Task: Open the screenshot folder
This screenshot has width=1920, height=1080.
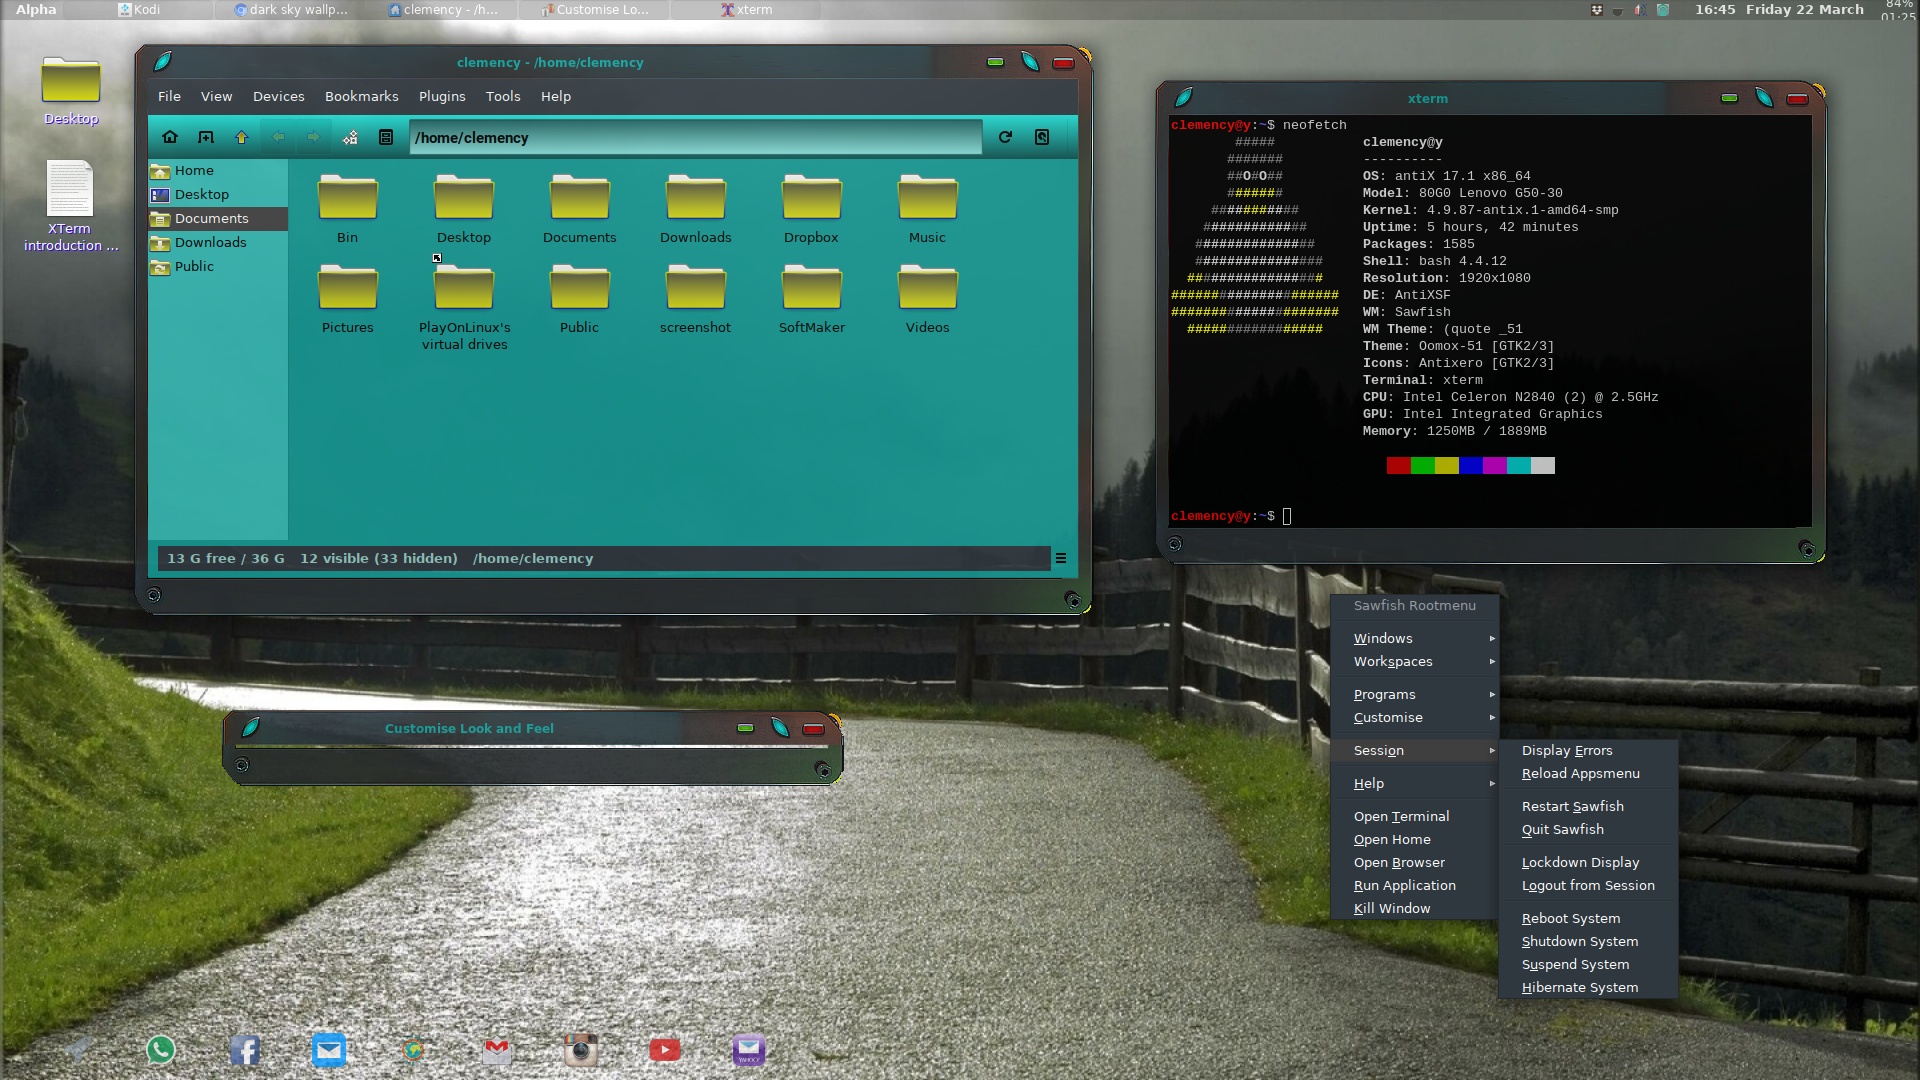Action: [695, 299]
